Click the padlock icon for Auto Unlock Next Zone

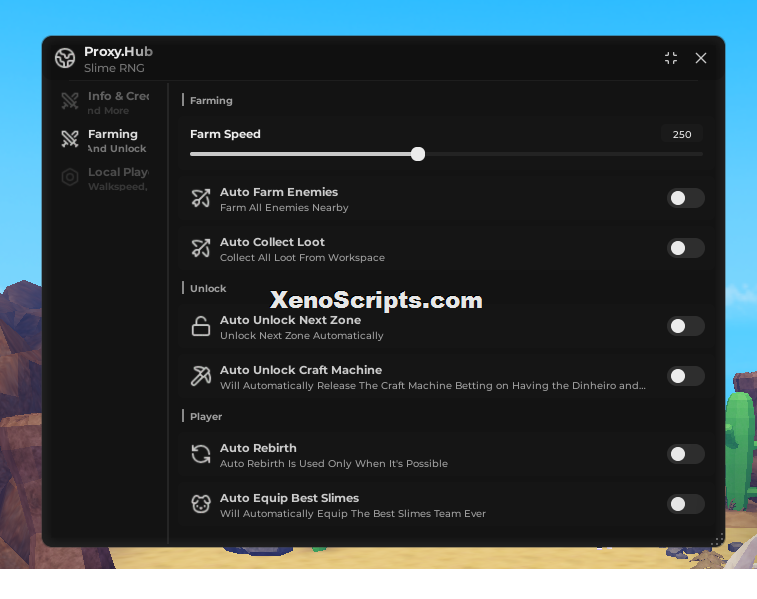coord(201,326)
